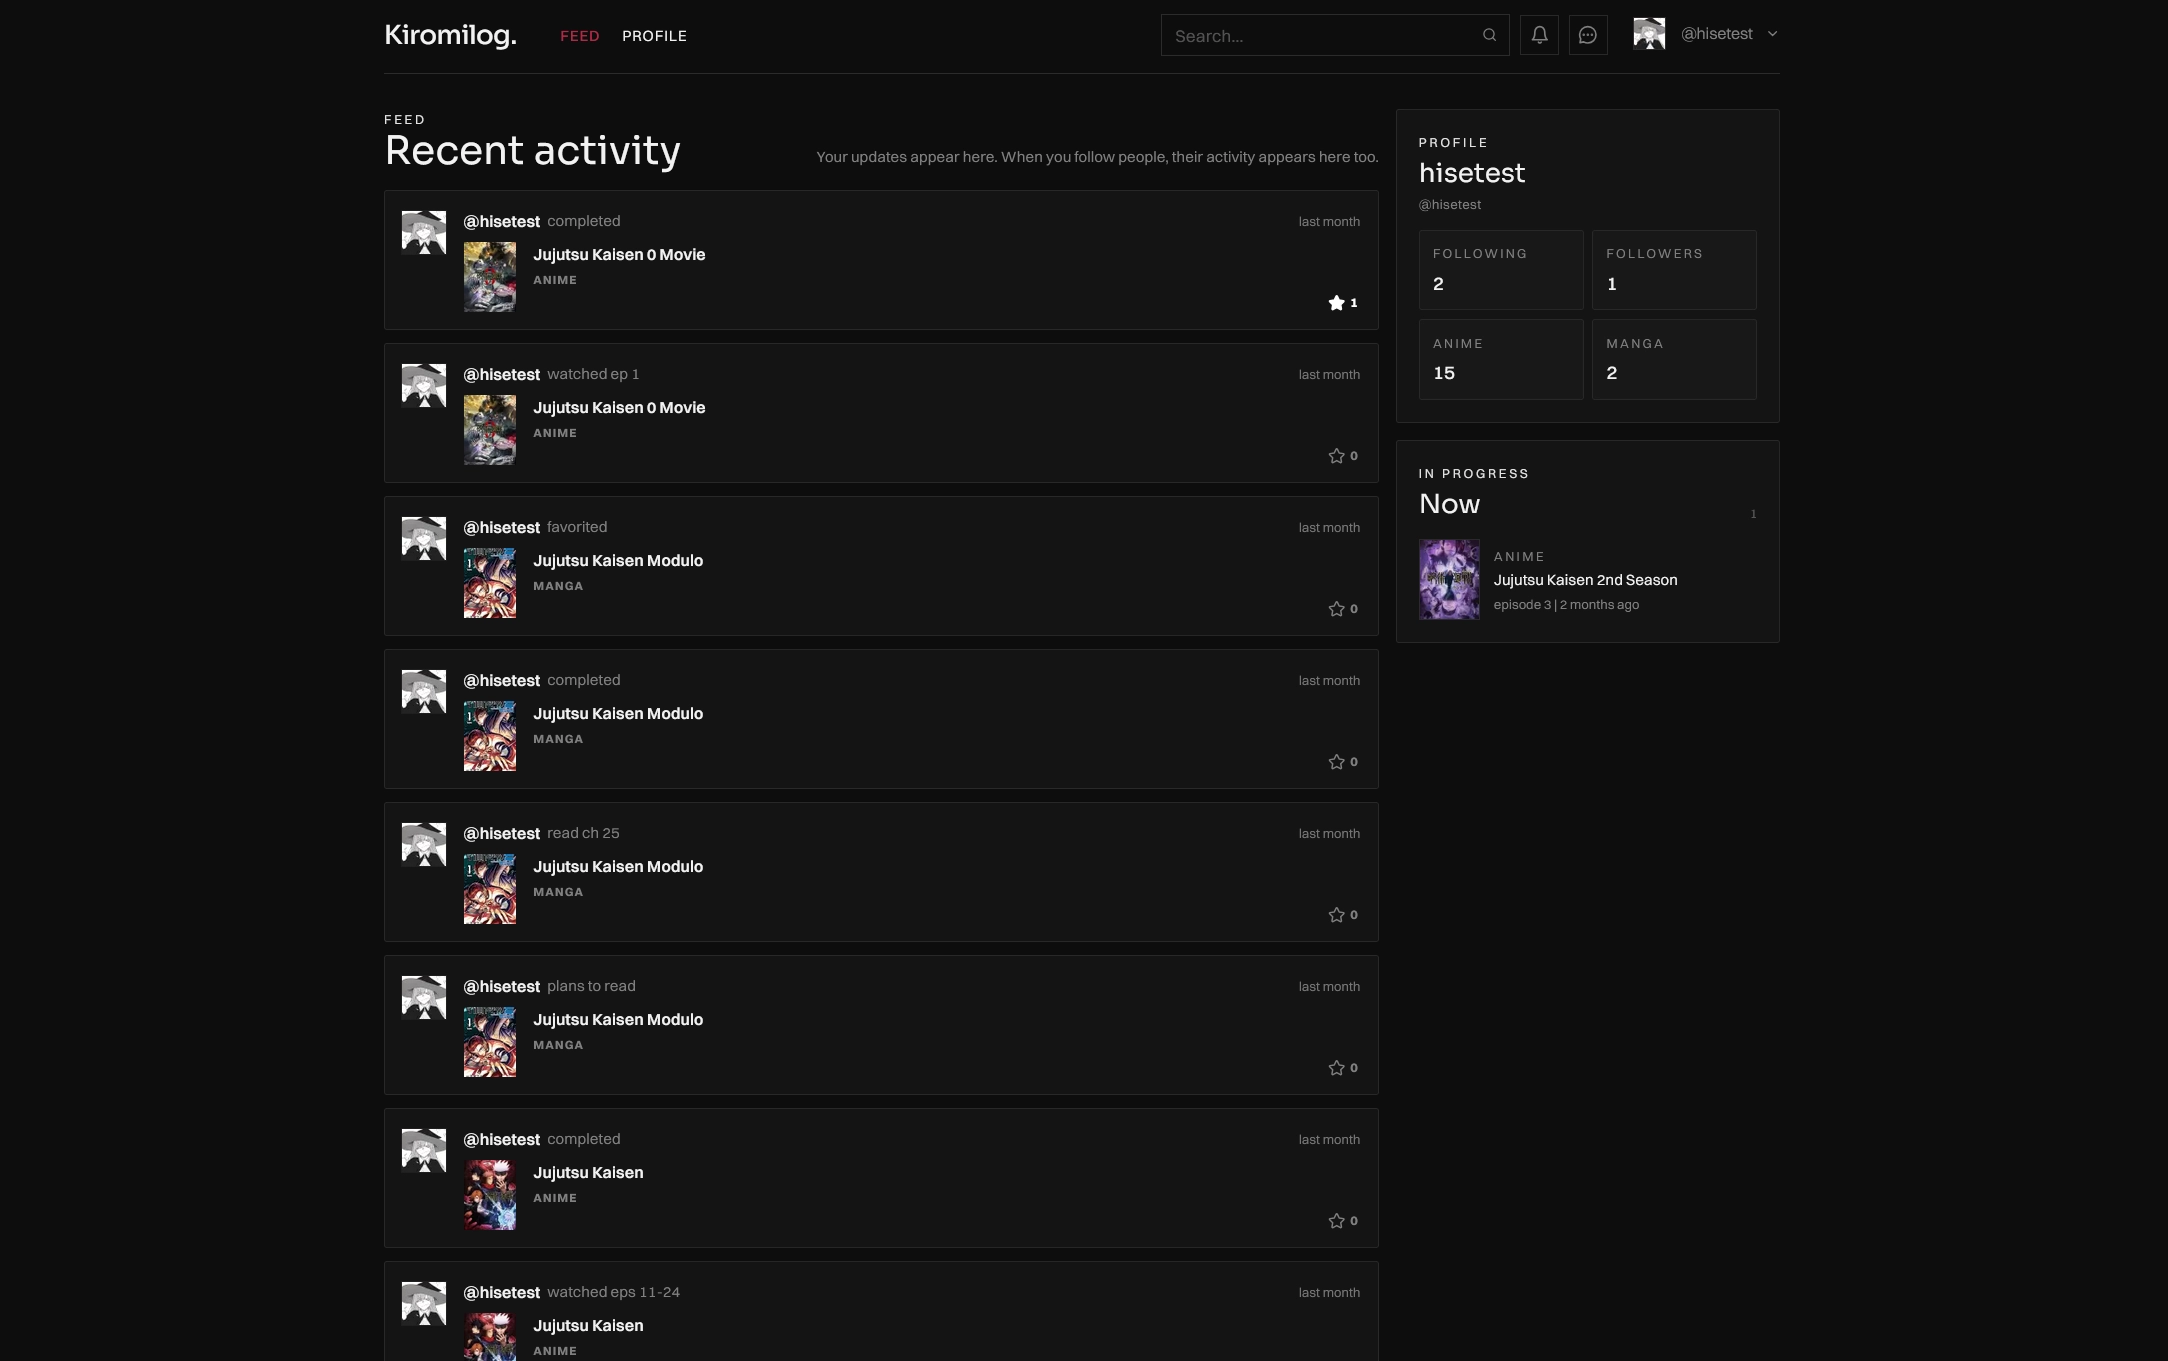Click user avatar in read ch 25 post

(x=424, y=844)
